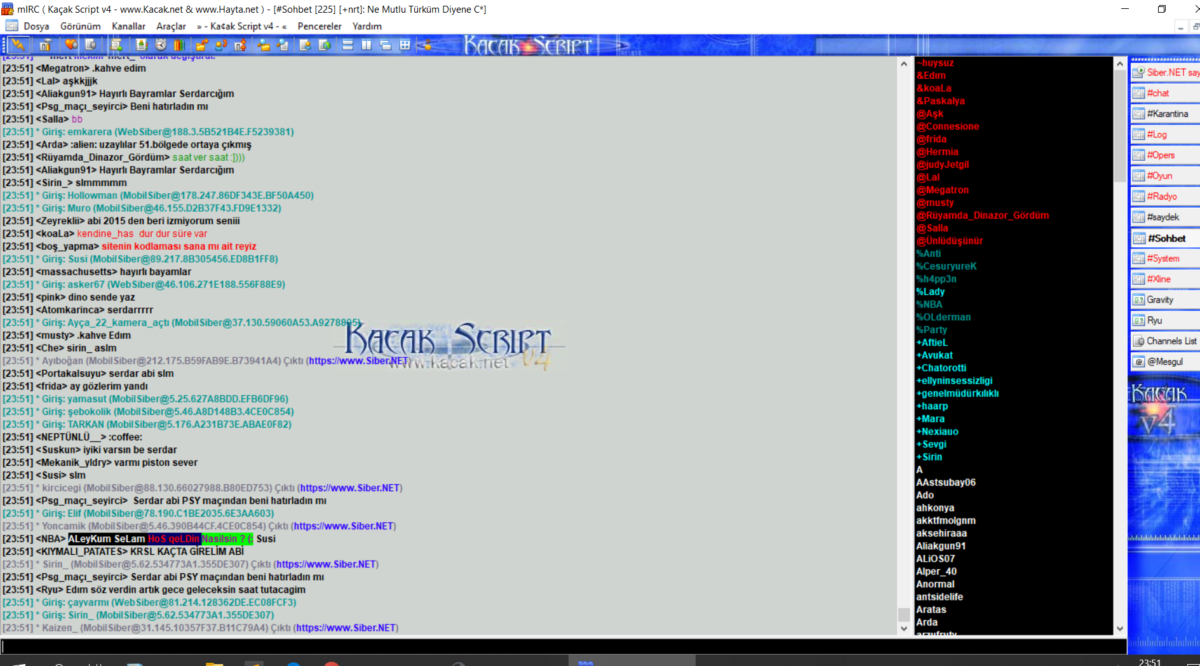Open Favorites heart icon in toolbar

pyautogui.click(x=70, y=45)
